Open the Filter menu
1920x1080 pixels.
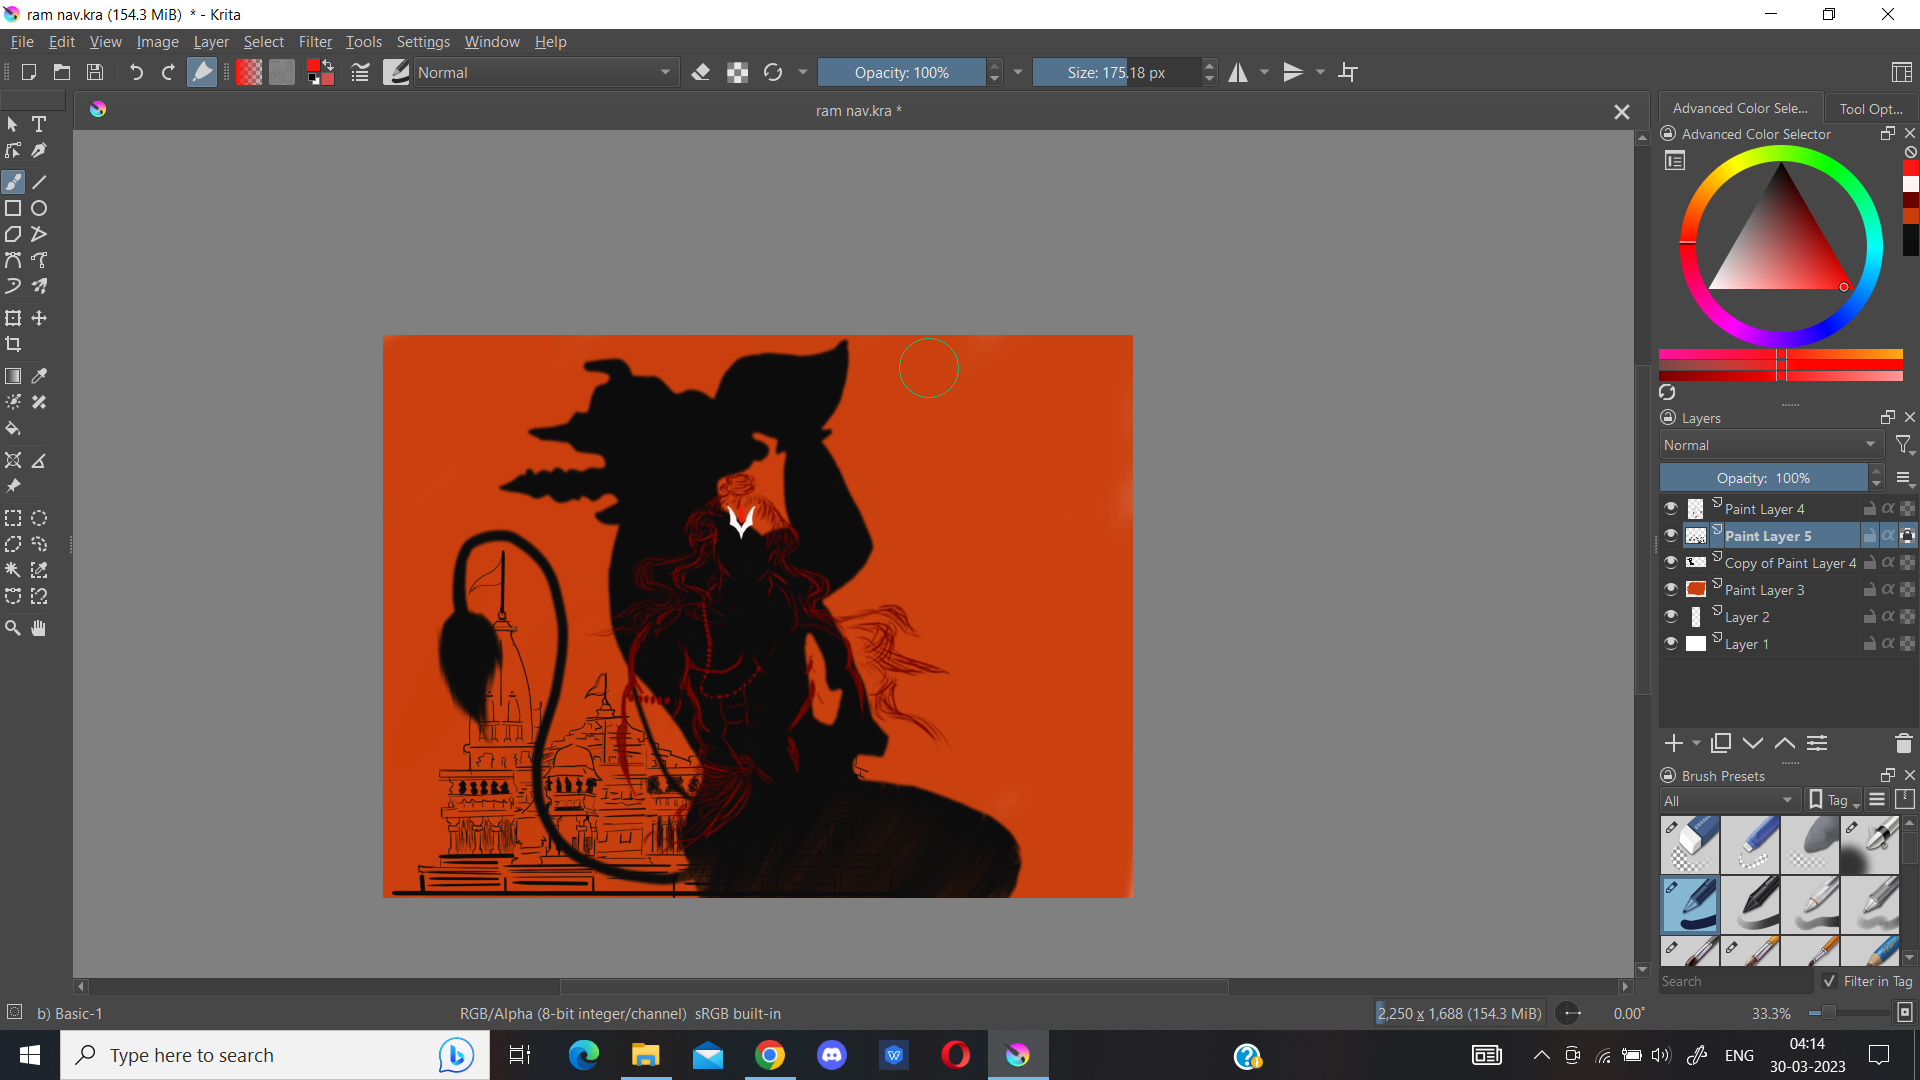click(314, 42)
